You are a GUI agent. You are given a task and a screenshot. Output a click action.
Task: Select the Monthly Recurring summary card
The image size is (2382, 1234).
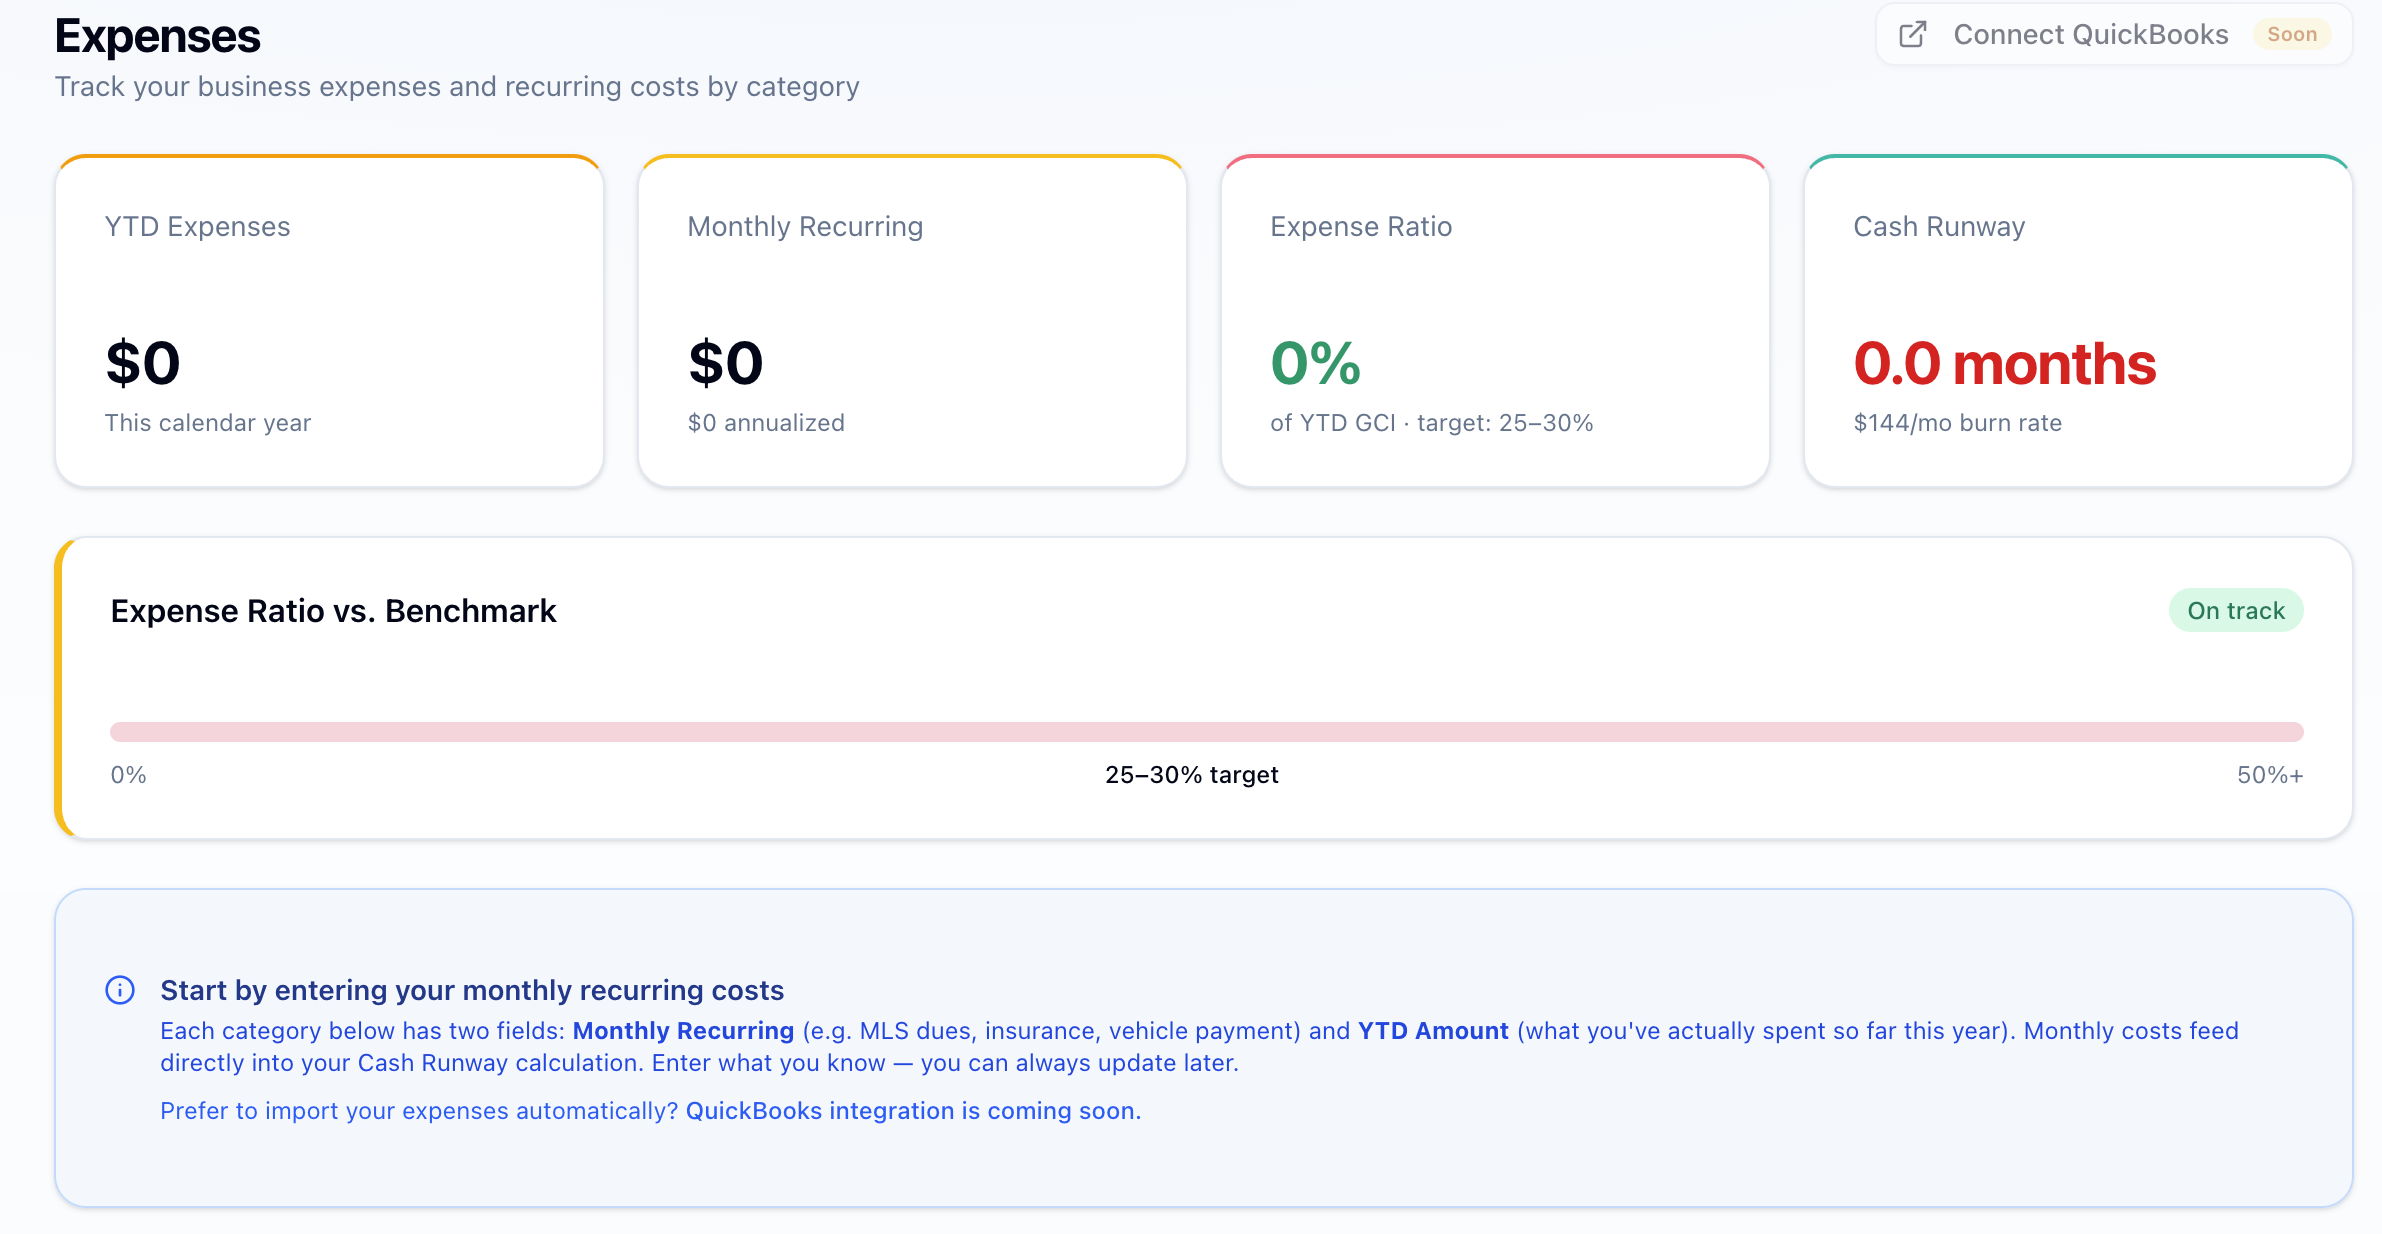[912, 321]
